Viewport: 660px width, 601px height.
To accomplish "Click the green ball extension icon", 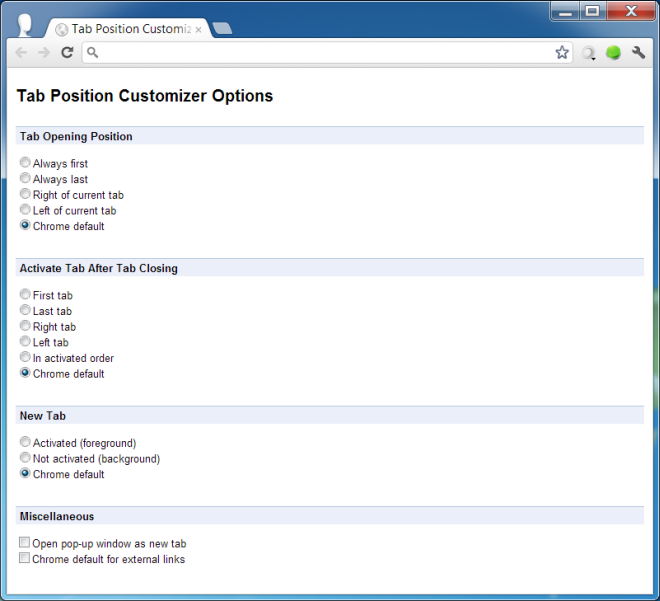I will 613,53.
